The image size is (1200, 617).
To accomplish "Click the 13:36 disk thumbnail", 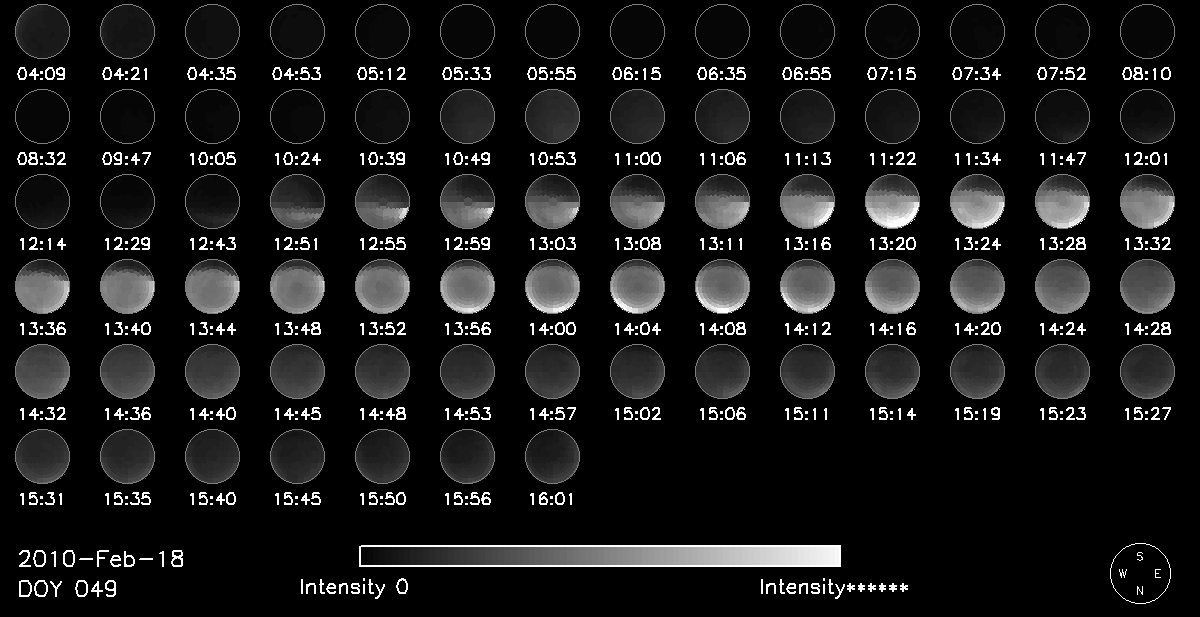I will pos(42,286).
